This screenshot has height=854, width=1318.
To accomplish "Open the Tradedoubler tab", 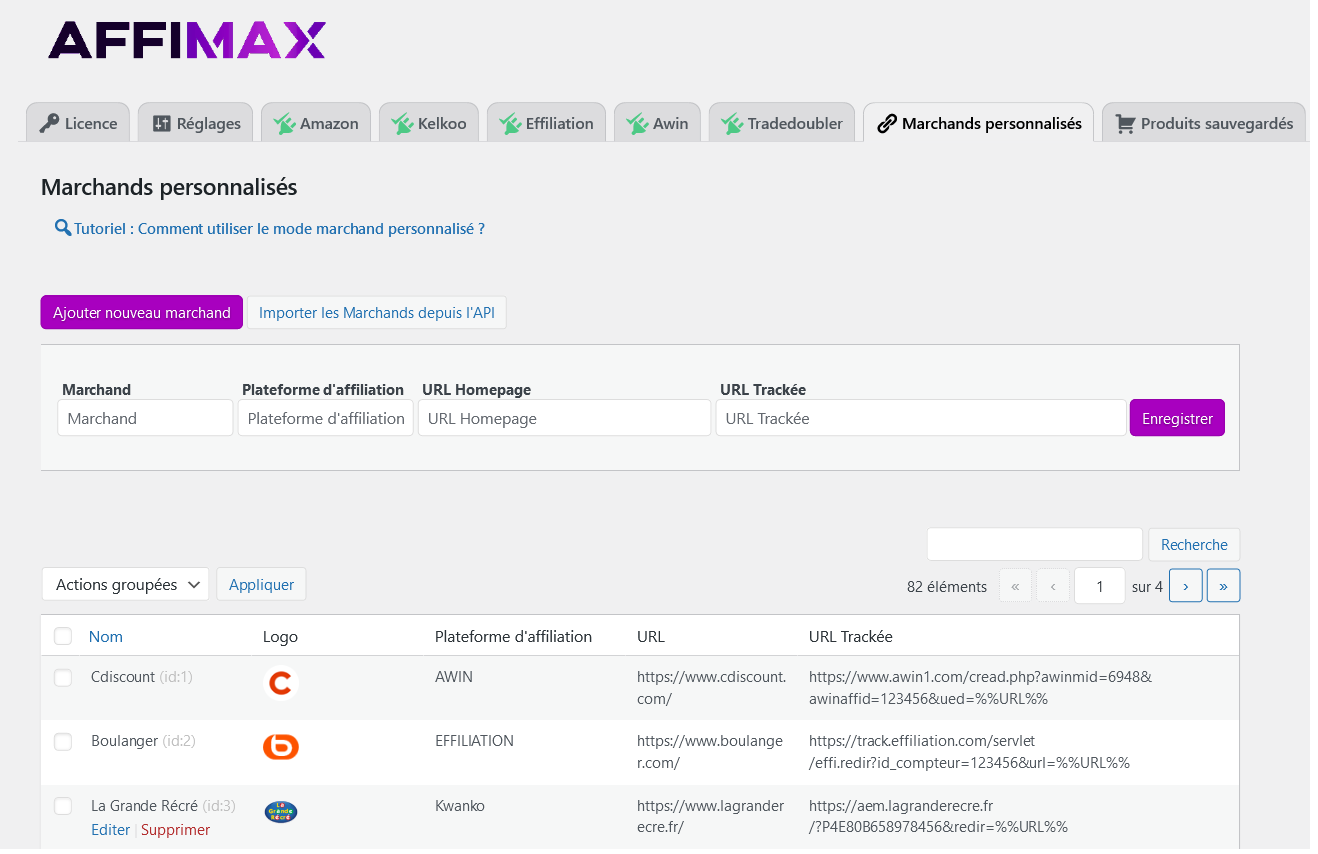I will tap(782, 122).
